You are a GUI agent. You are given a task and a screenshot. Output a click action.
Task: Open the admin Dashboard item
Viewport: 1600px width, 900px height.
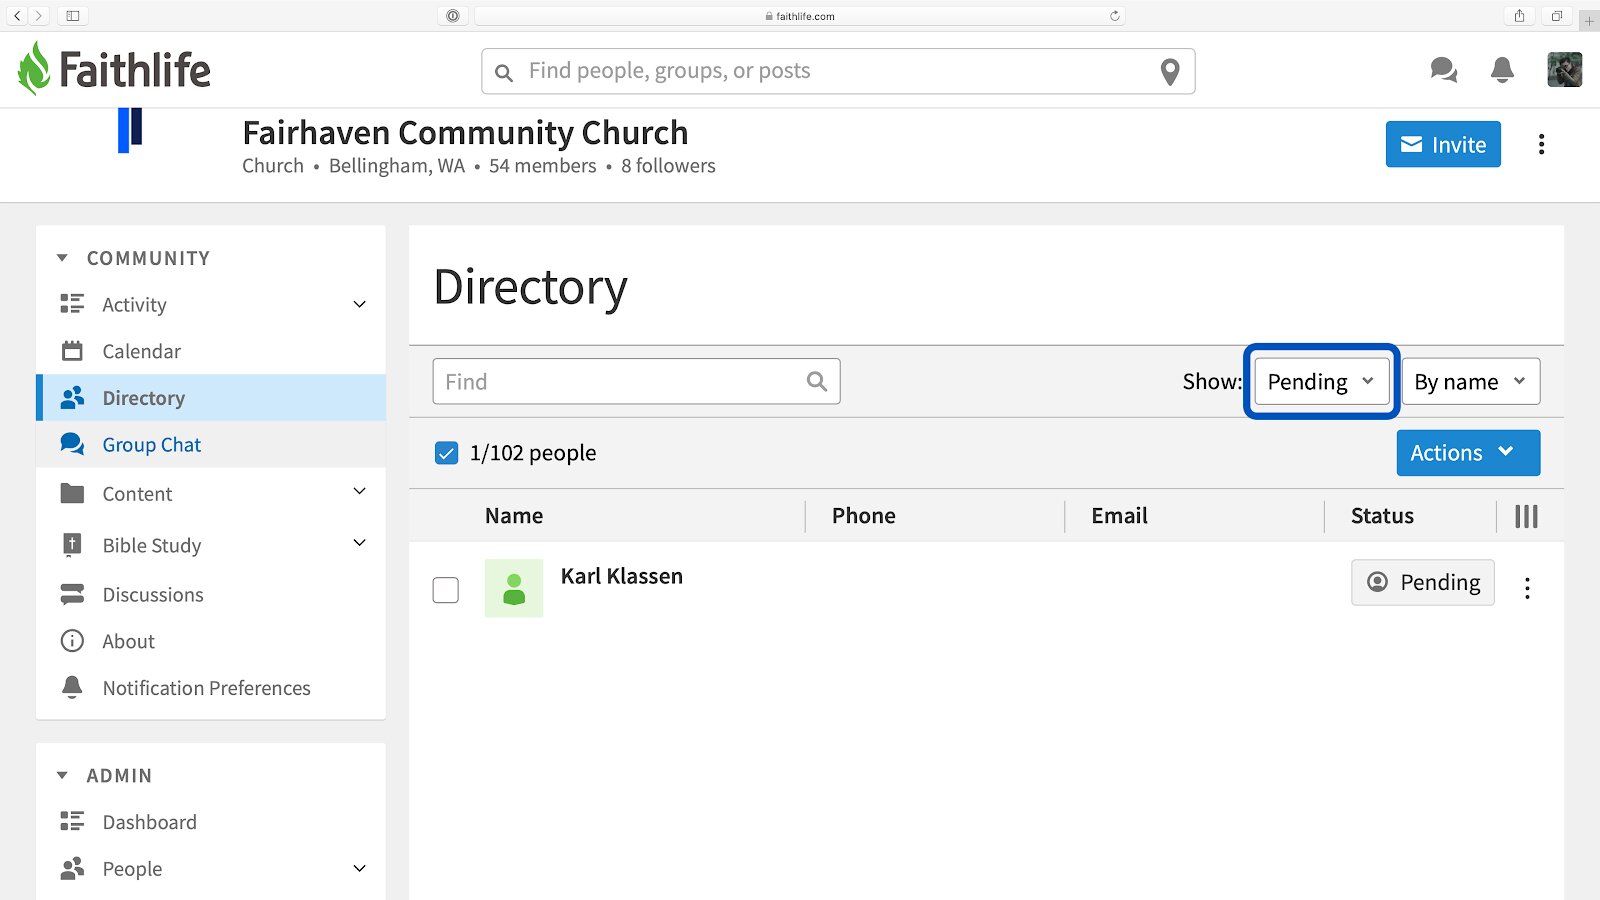[149, 822]
